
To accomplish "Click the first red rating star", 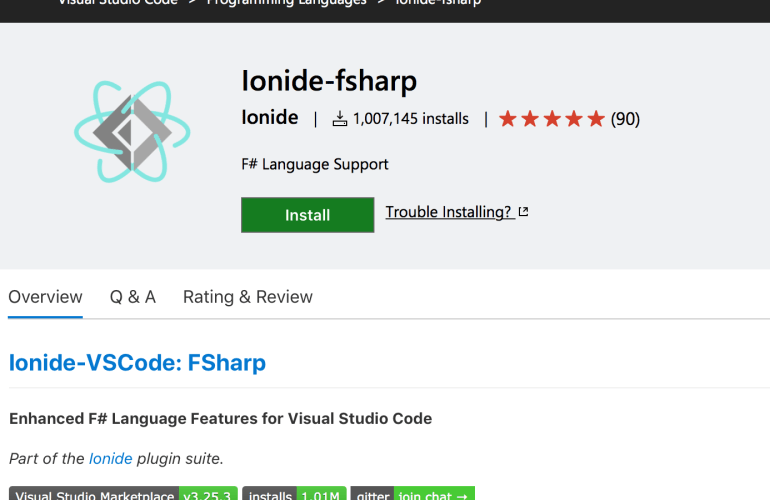I will pos(508,119).
